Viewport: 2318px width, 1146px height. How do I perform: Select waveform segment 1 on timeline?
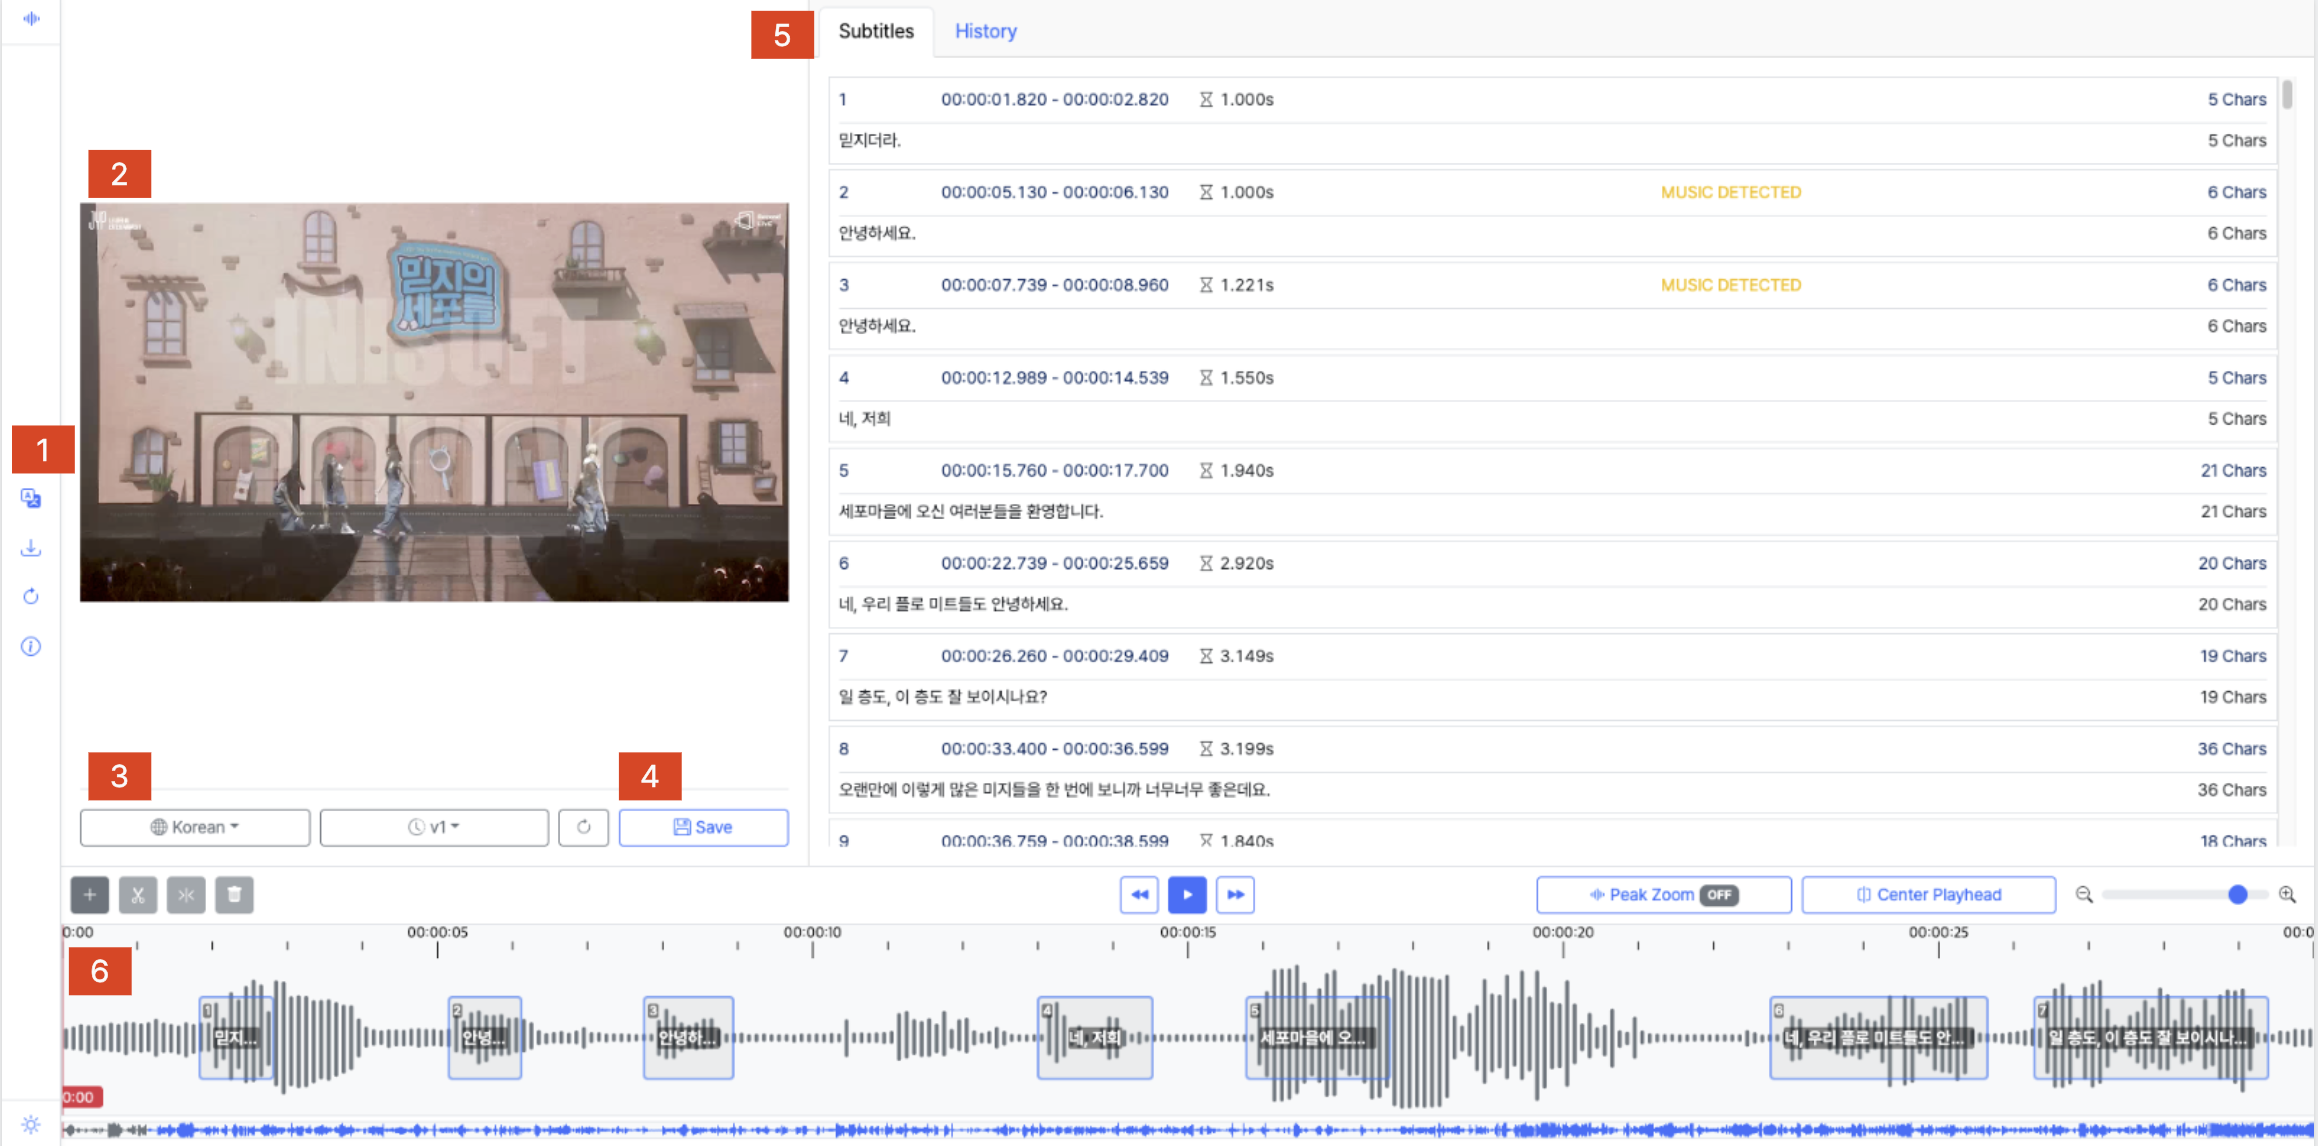pyautogui.click(x=236, y=1037)
